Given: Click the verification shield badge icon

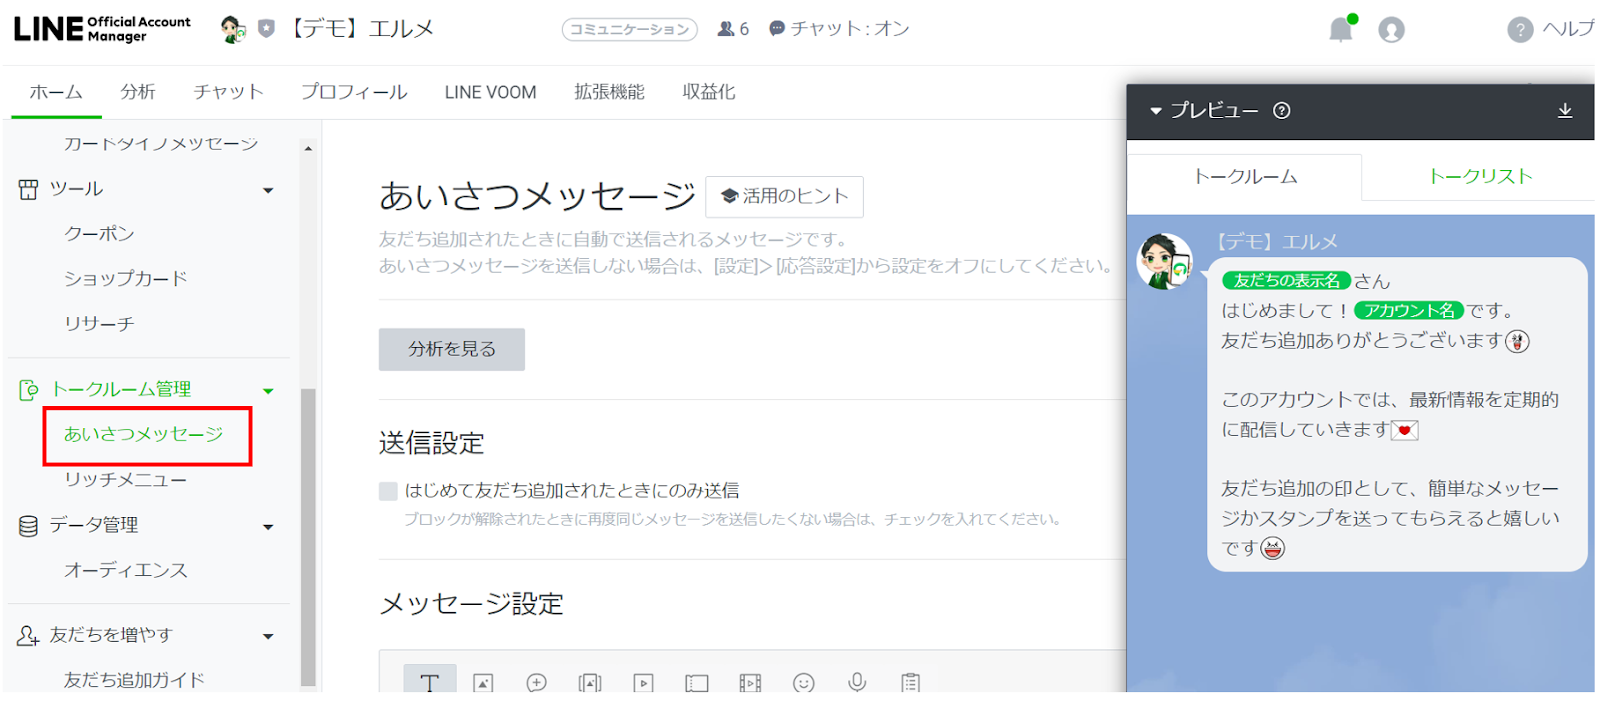Looking at the screenshot, I should tap(266, 29).
